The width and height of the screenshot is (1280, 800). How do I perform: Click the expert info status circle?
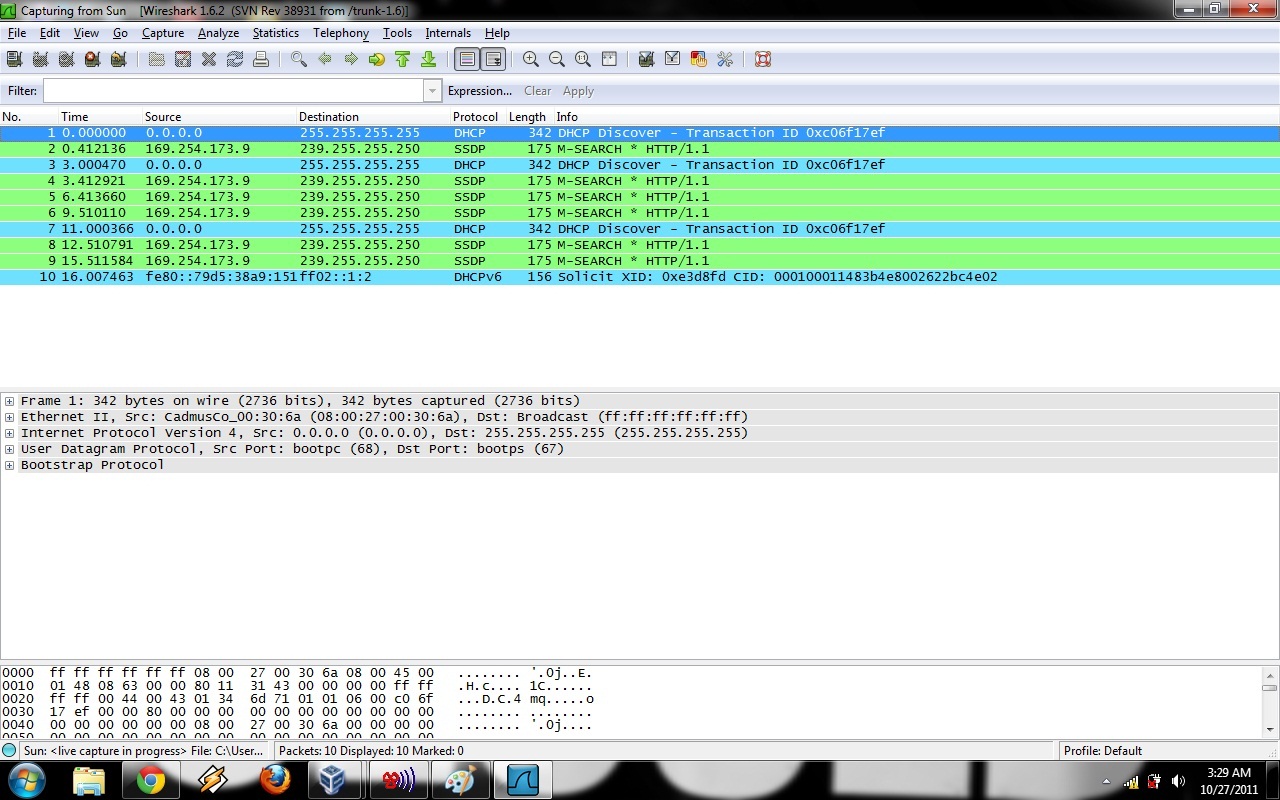coord(10,750)
